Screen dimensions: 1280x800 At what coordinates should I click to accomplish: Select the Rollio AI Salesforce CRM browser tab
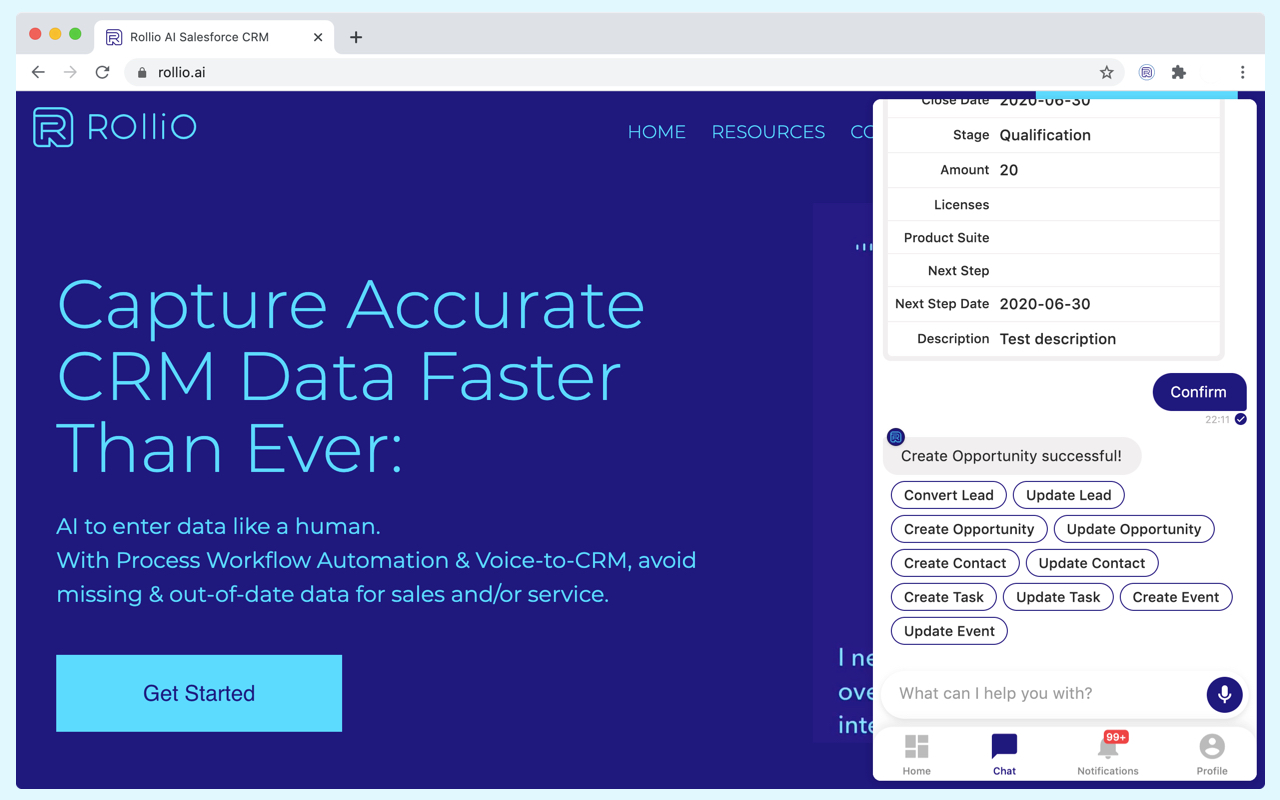(x=215, y=37)
